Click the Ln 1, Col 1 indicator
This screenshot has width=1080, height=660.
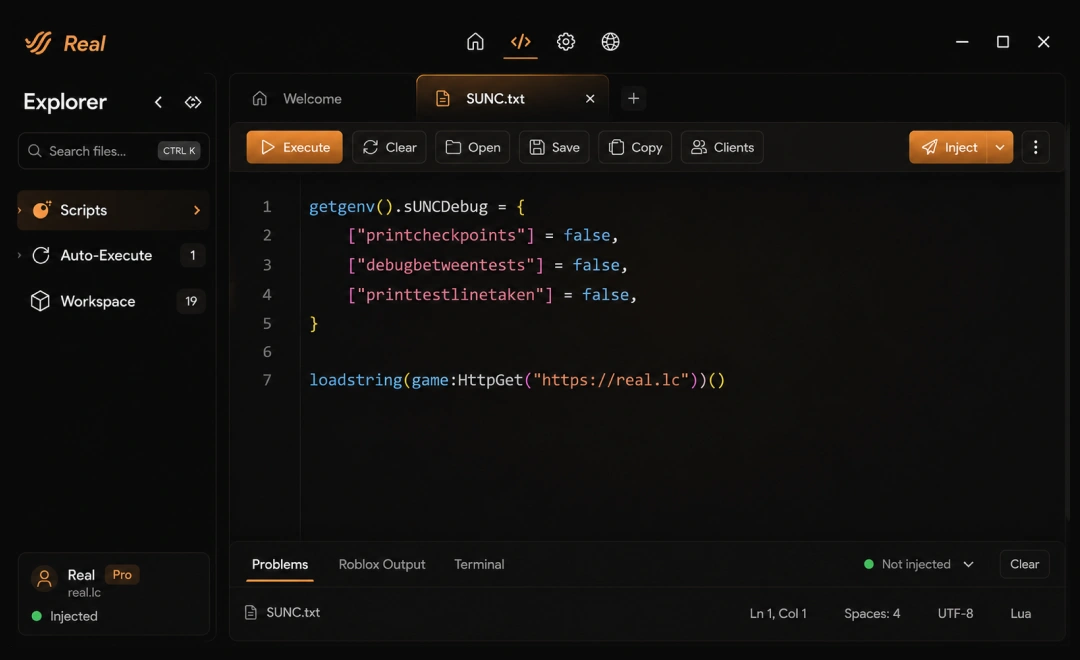click(x=778, y=613)
